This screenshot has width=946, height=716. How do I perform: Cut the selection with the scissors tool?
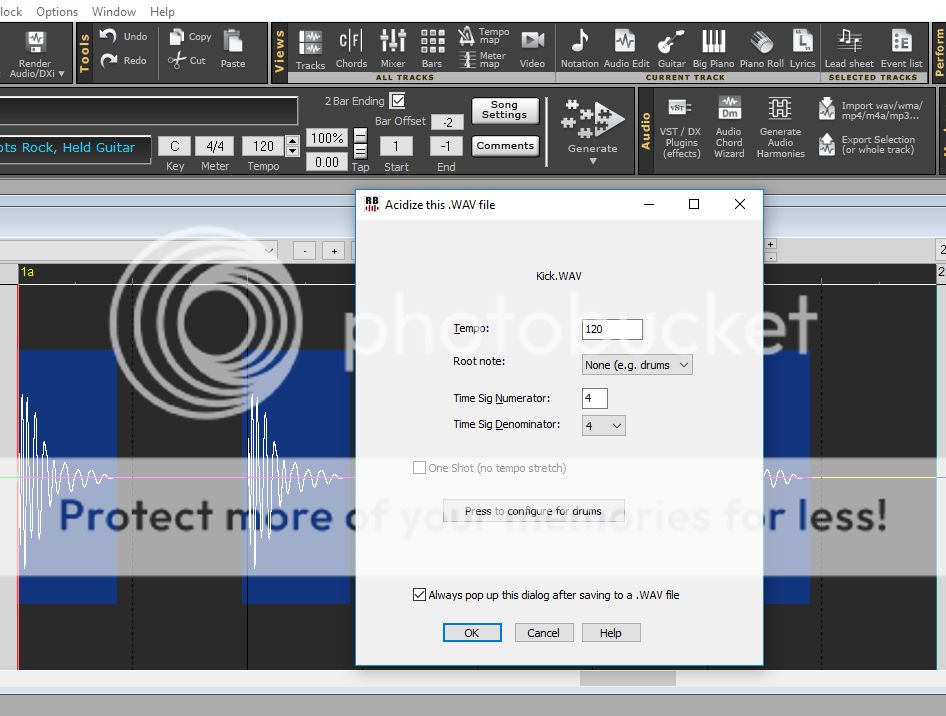pyautogui.click(x=187, y=60)
